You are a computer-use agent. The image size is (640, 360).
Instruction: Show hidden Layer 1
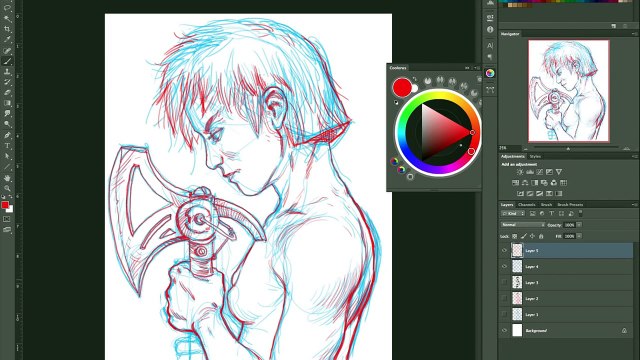click(x=504, y=314)
